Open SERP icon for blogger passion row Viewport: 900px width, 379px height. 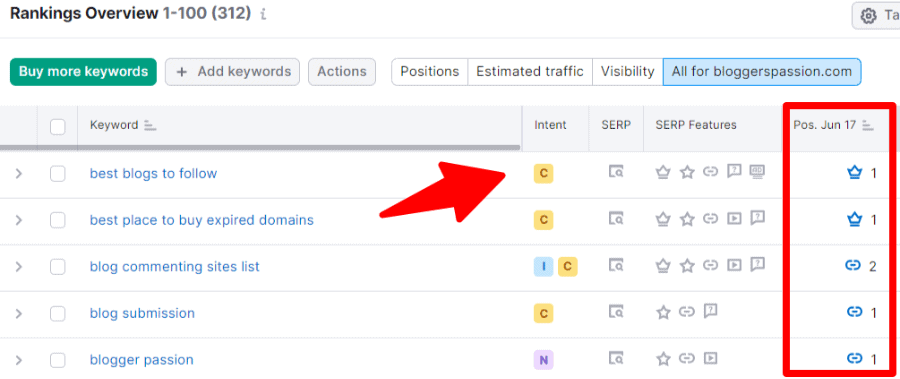click(x=616, y=359)
